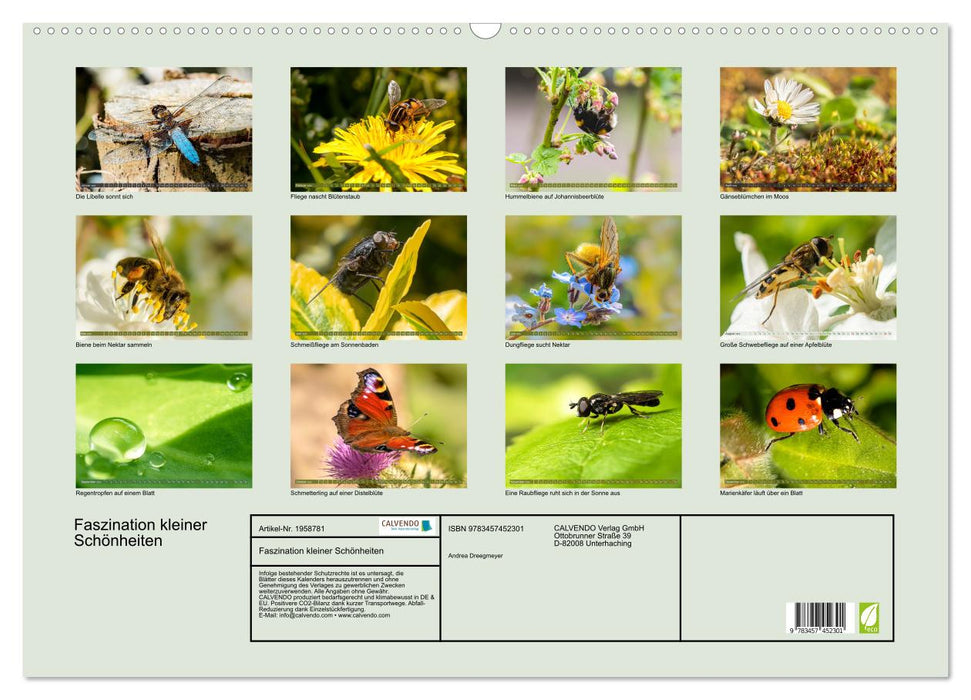Click the calendar hanger cutout at top

[x=485, y=31]
